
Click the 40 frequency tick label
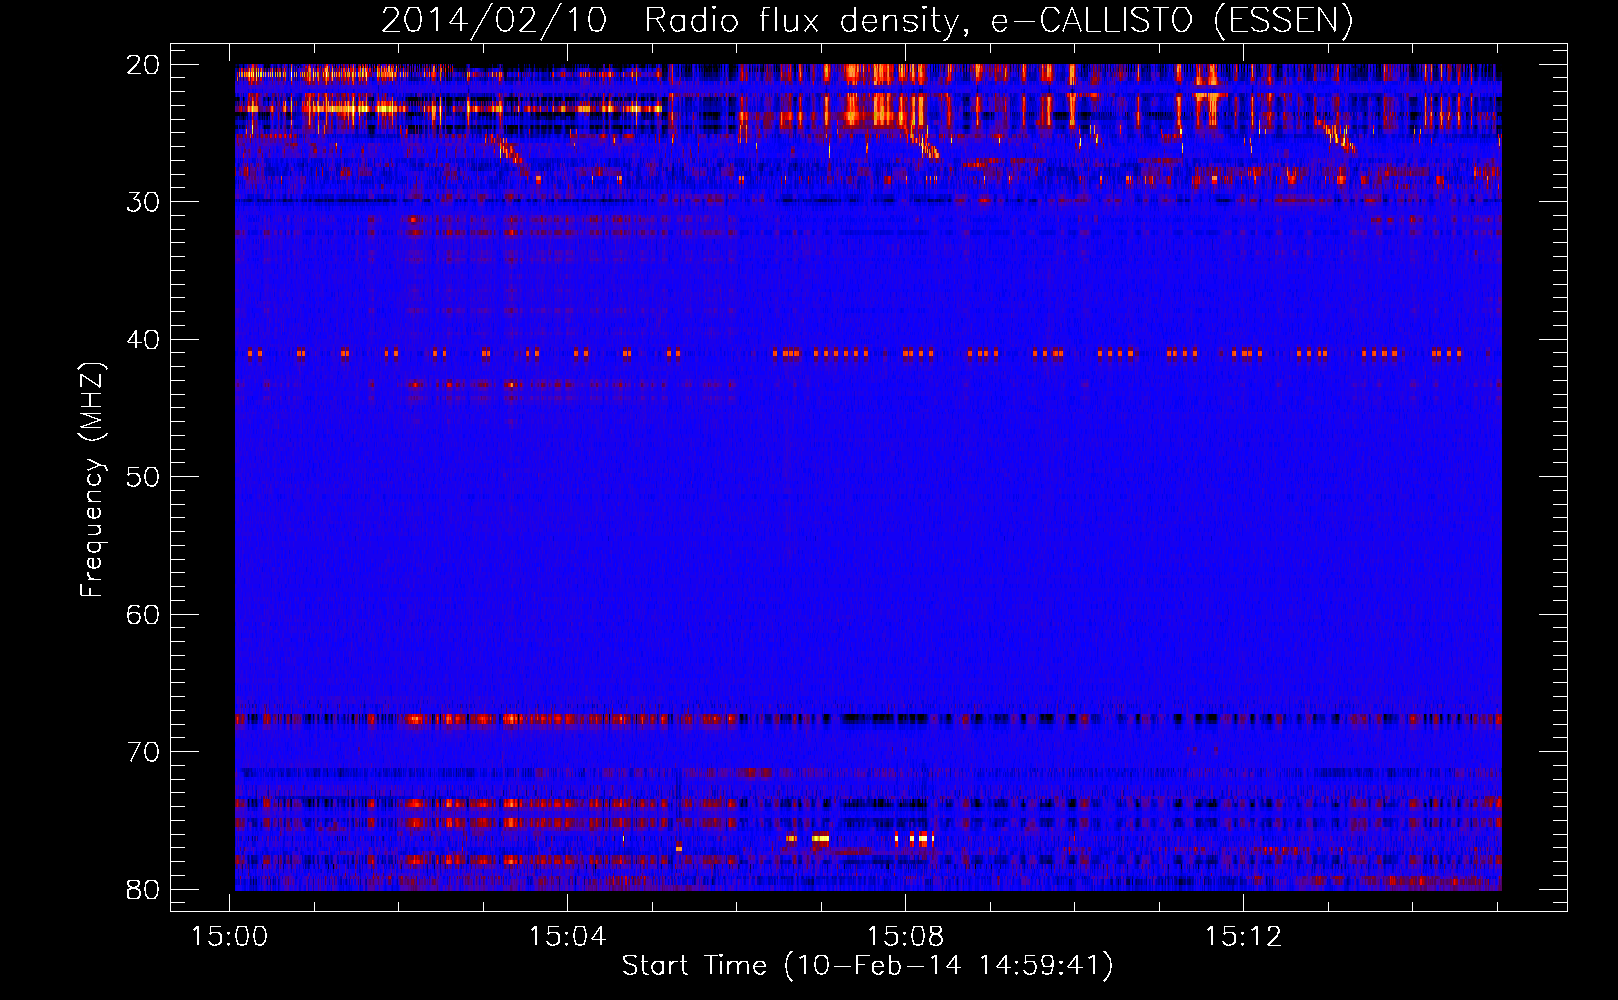pyautogui.click(x=144, y=340)
